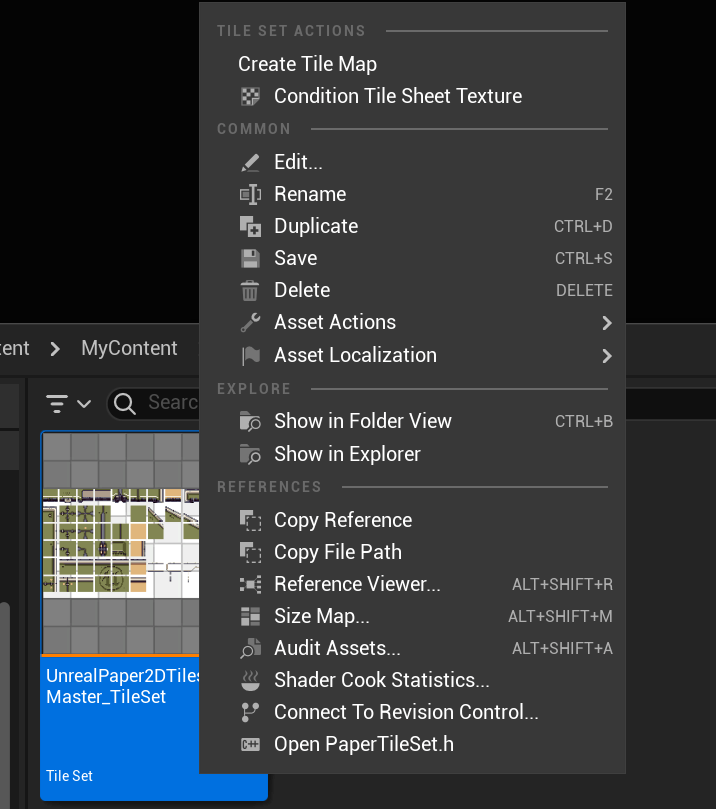The width and height of the screenshot is (716, 809).
Task: Click the Reference Viewer graph icon
Action: [x=251, y=584]
